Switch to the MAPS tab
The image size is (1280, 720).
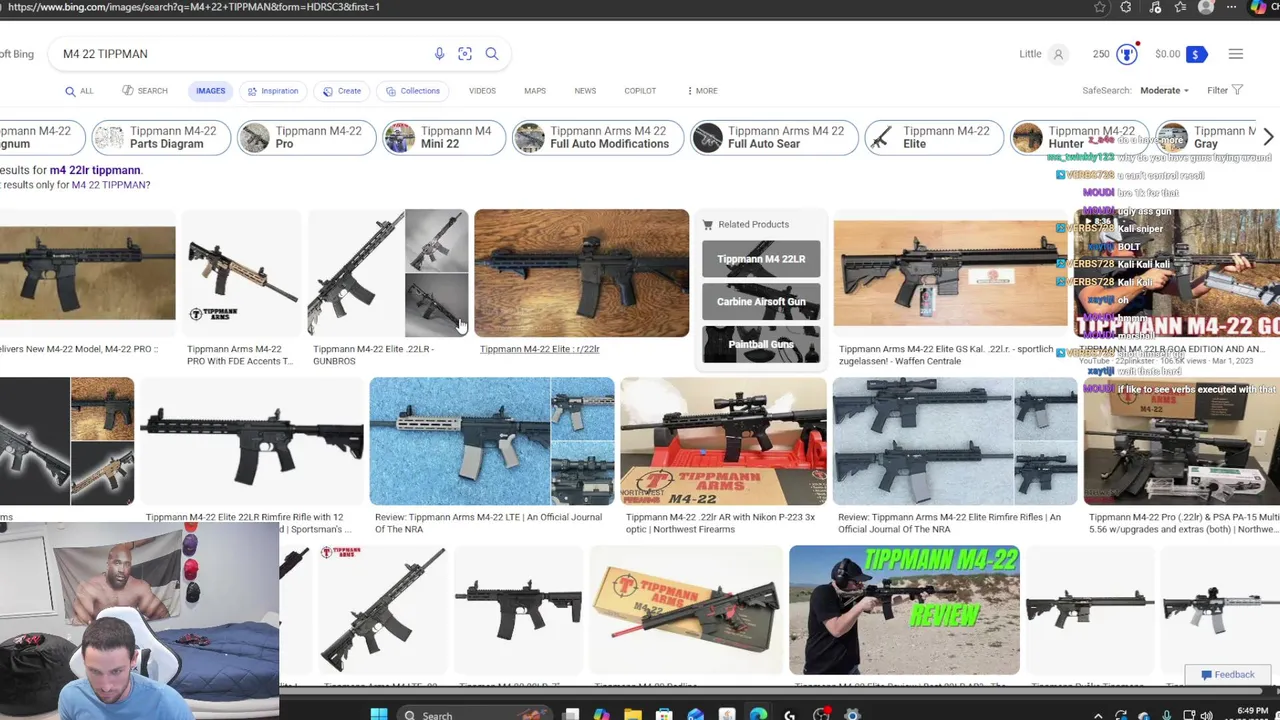coord(535,91)
